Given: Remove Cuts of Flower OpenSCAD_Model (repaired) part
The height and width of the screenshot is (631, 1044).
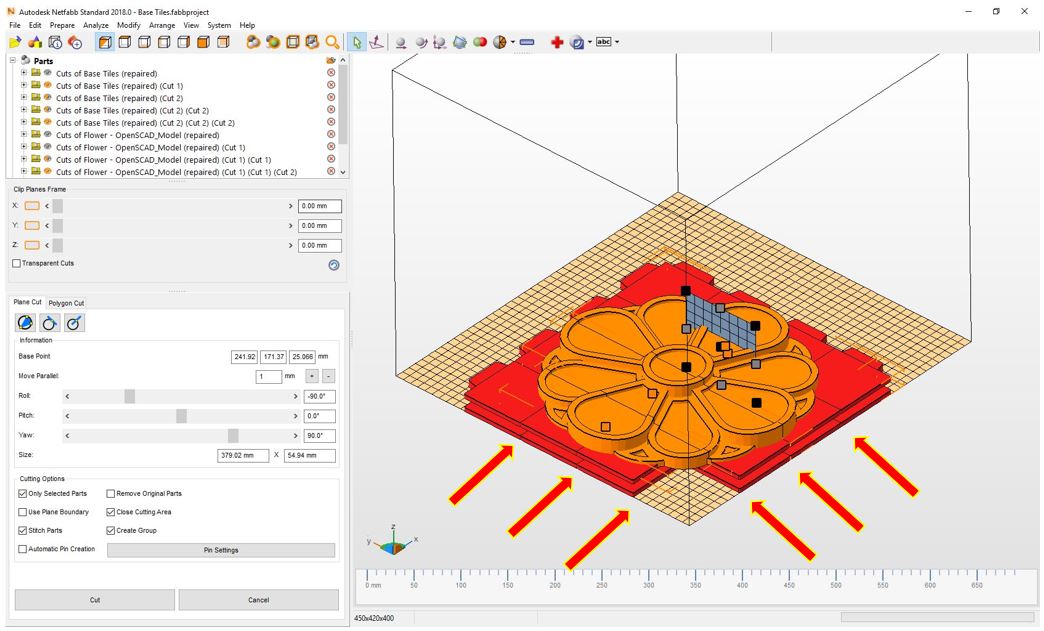Looking at the screenshot, I should [x=331, y=134].
